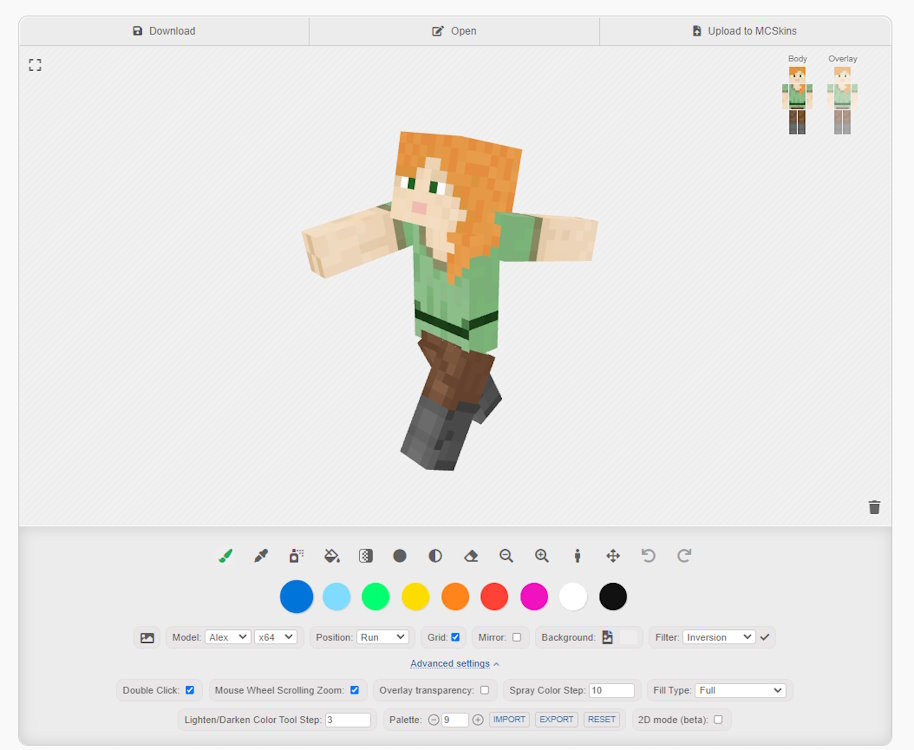The height and width of the screenshot is (750, 914).
Task: Focus the Spray Color Step field
Action: (611, 690)
